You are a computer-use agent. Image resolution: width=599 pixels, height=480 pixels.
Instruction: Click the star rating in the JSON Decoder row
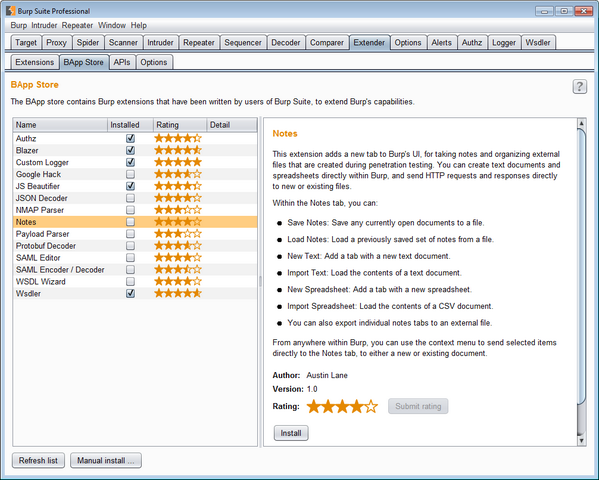tap(178, 198)
